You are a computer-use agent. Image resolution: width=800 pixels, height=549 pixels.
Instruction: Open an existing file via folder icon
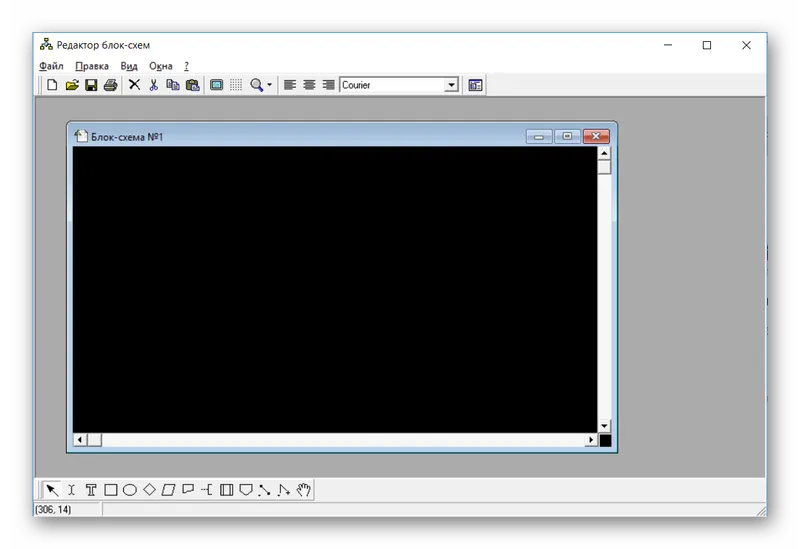pyautogui.click(x=72, y=85)
